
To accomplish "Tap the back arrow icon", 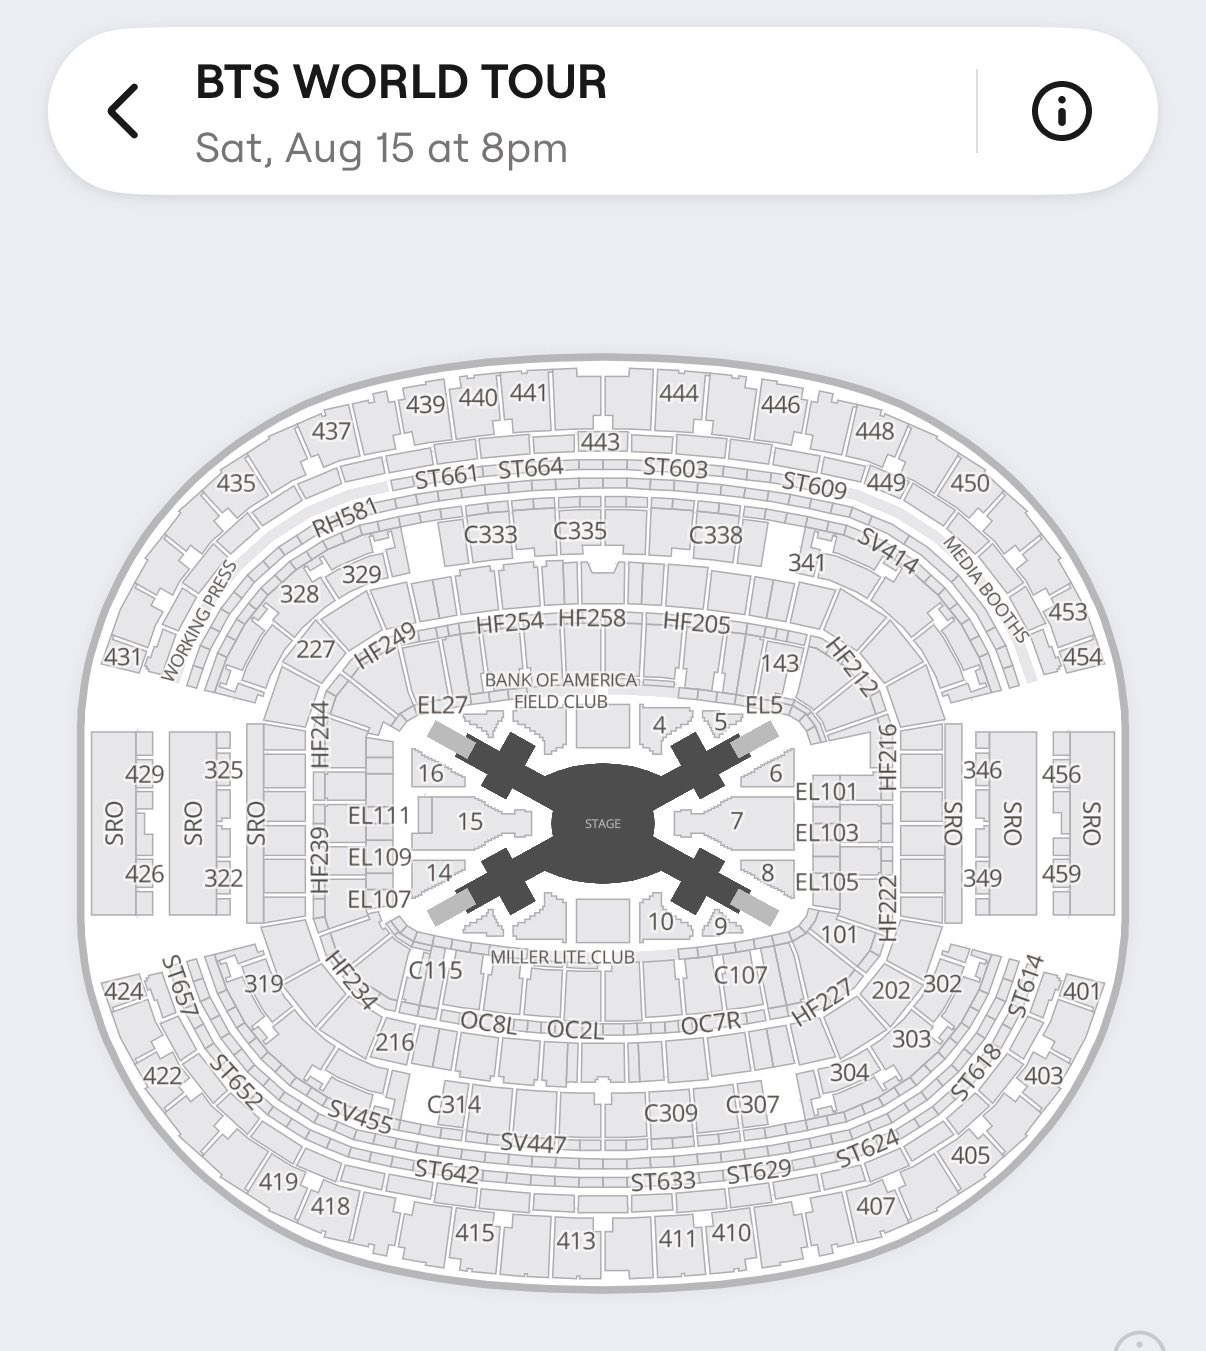I will [123, 111].
